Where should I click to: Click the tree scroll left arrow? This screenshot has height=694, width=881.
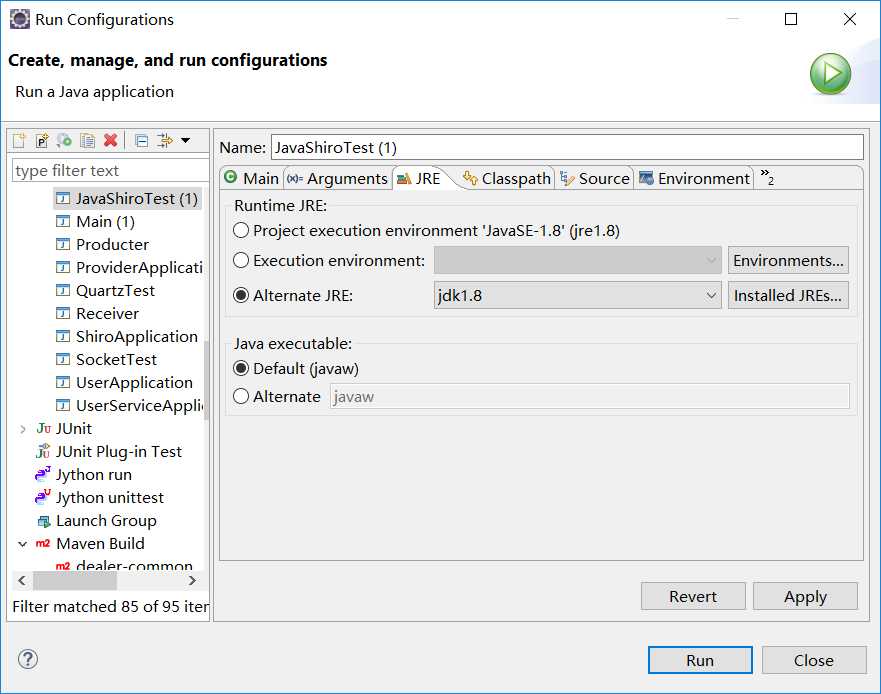22,580
